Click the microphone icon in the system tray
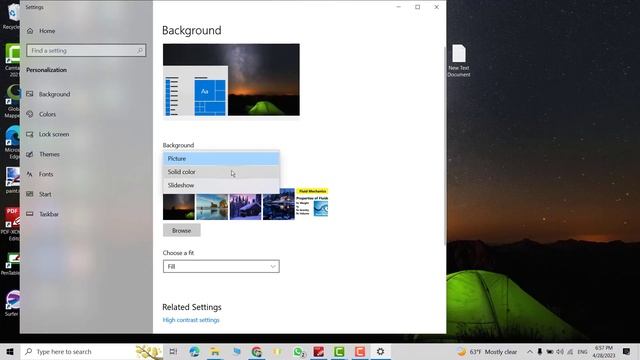The image size is (640, 360). click(540, 351)
